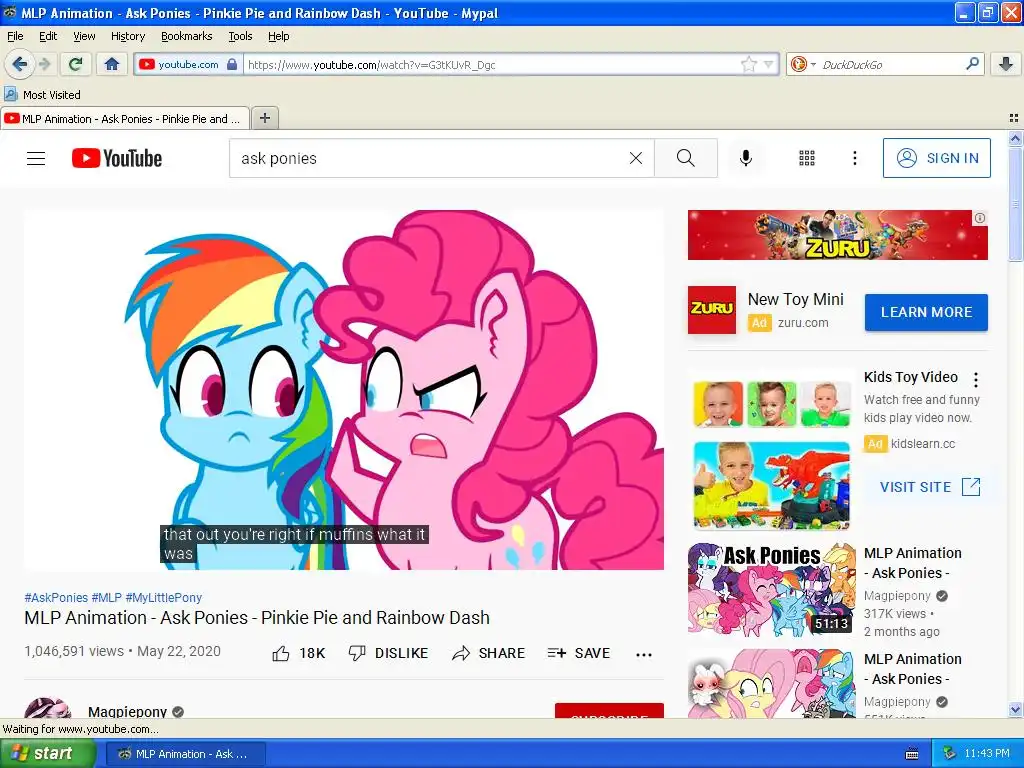Viewport: 1024px width, 768px height.
Task: Click the #MyLittlePony hashtag
Action: click(164, 598)
